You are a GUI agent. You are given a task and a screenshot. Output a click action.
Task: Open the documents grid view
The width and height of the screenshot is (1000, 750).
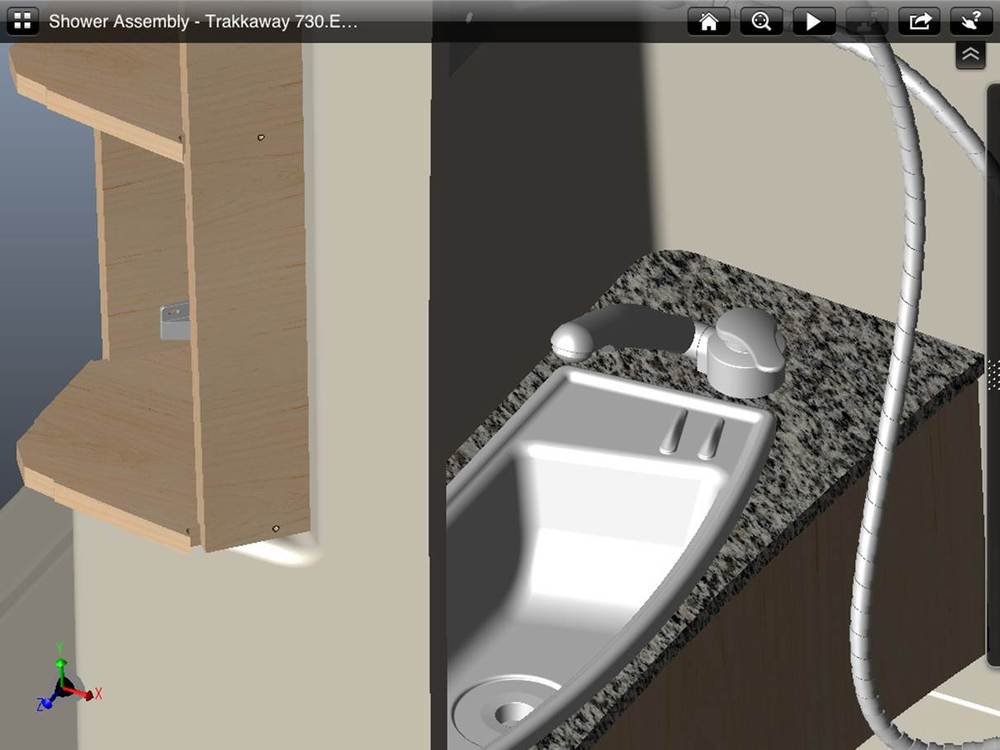[x=22, y=21]
